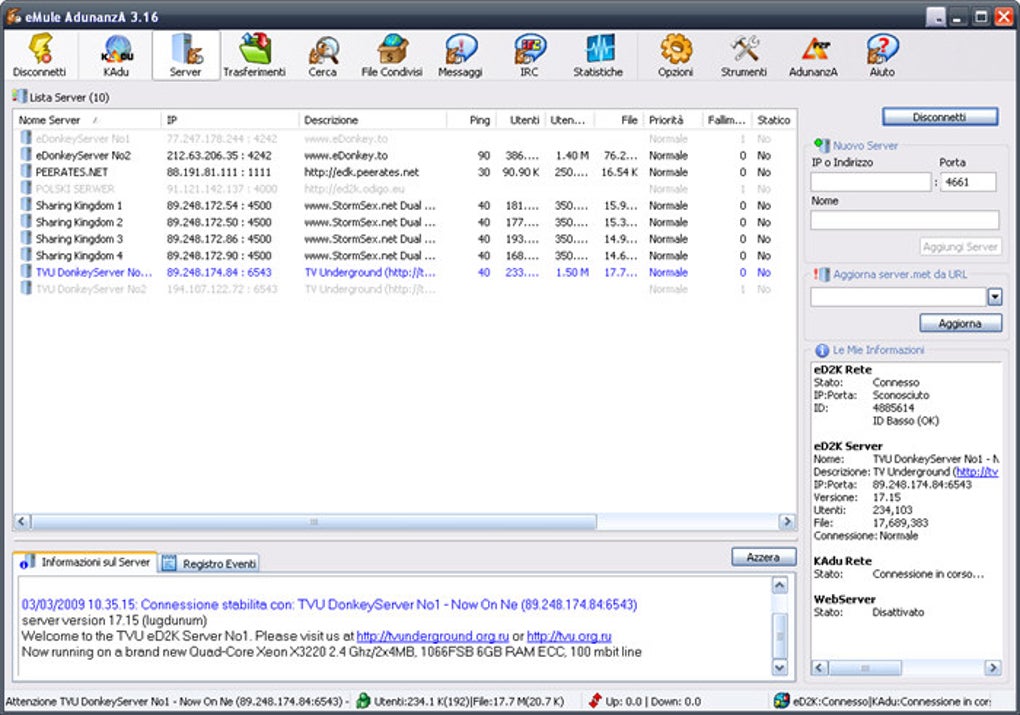Sort by the Fallim... column header

tap(727, 120)
